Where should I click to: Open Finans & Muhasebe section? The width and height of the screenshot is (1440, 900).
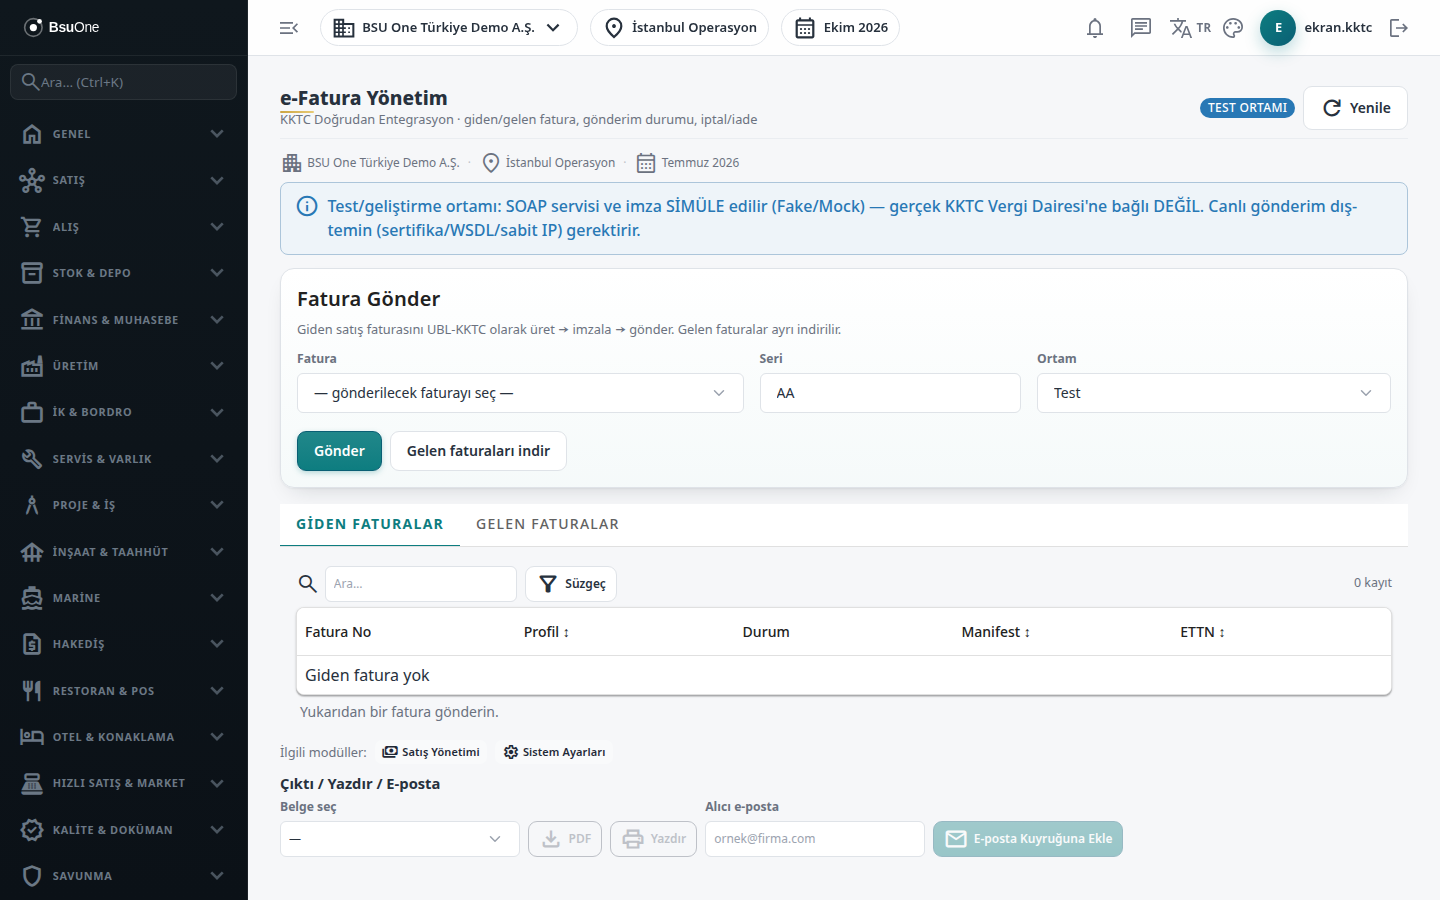(x=124, y=320)
